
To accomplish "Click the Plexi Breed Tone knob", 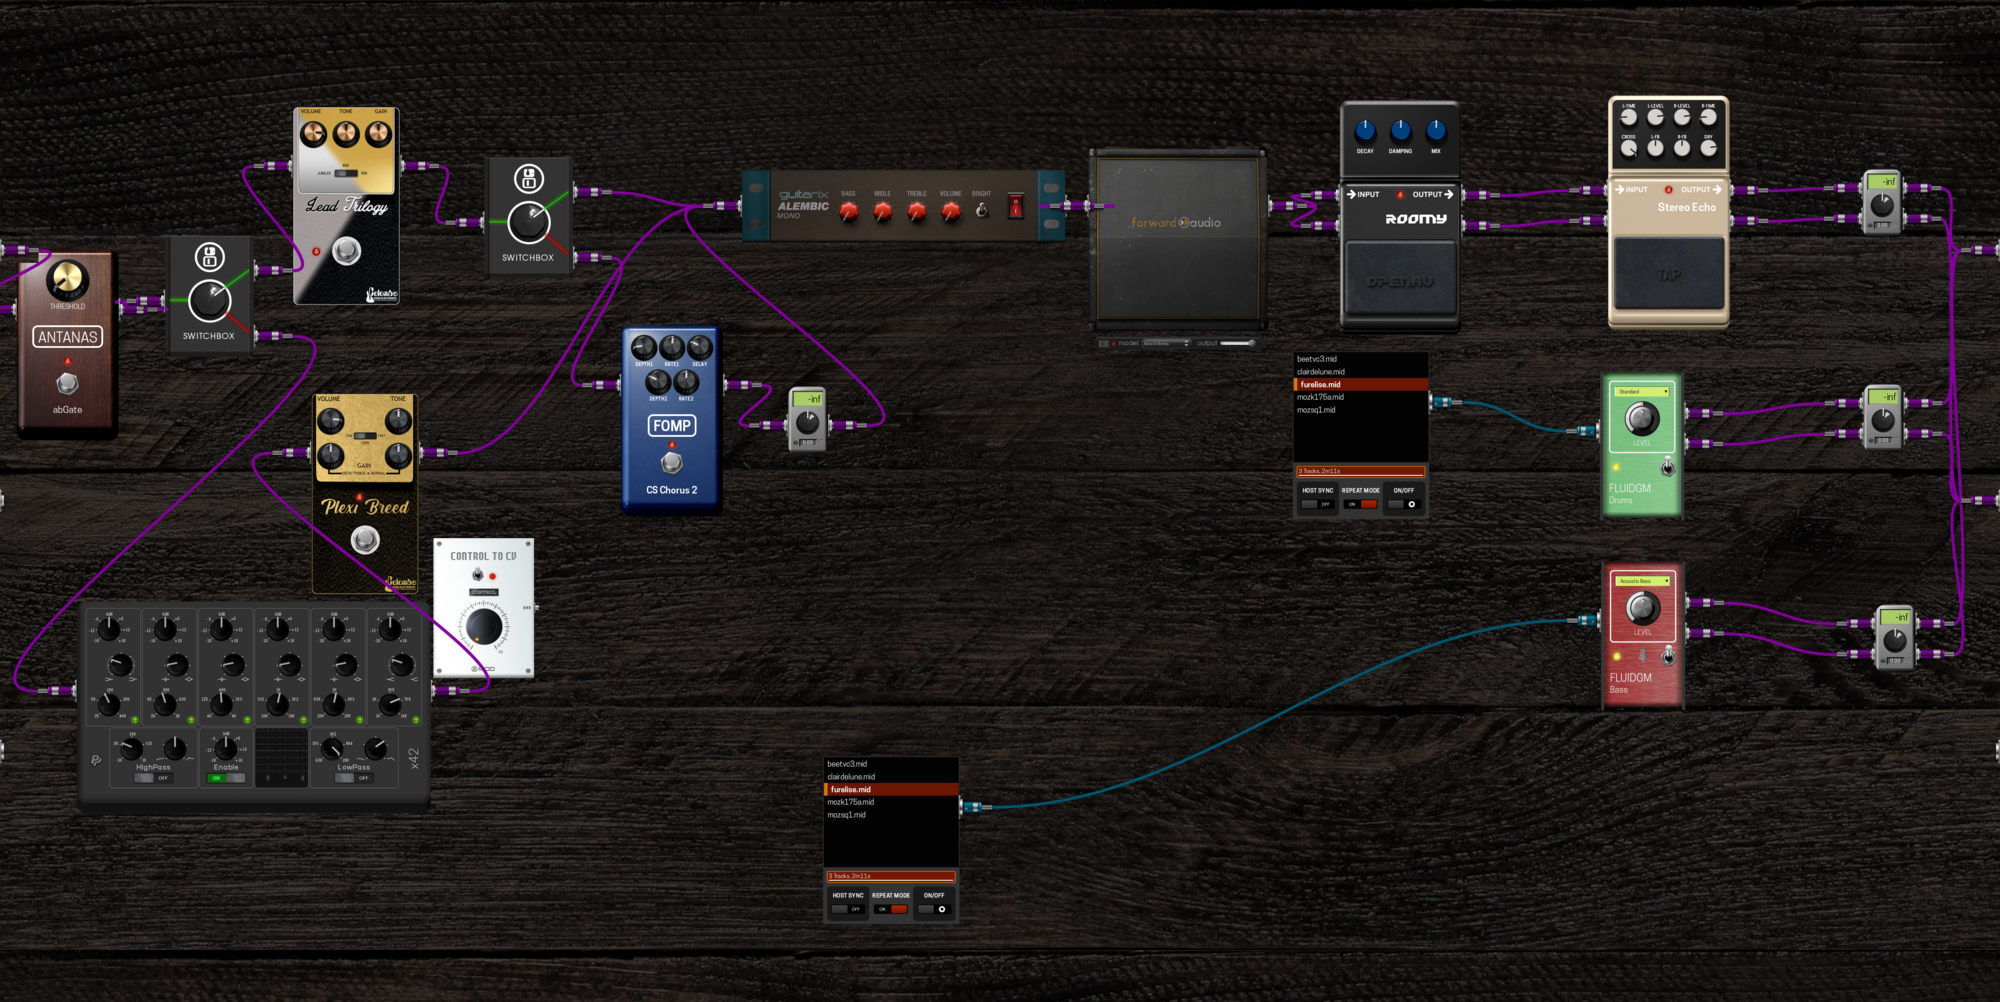I will (x=398, y=422).
